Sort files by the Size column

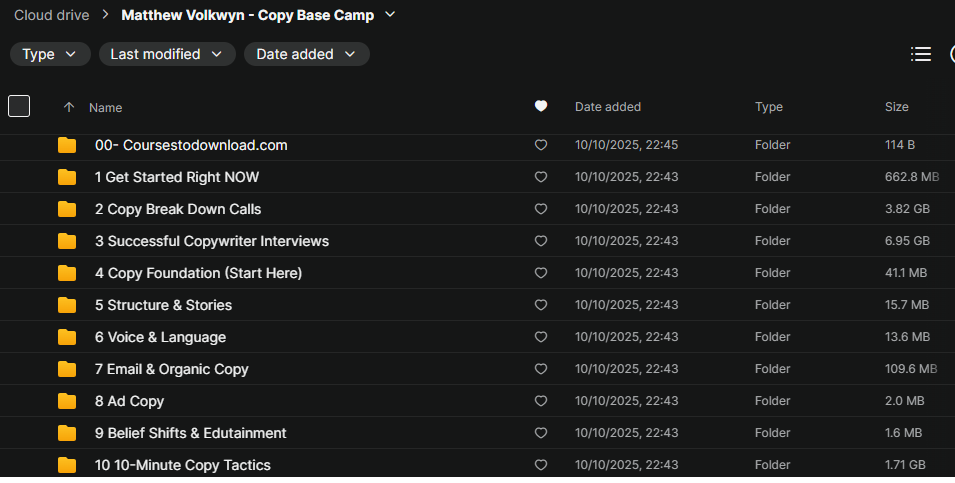pyautogui.click(x=896, y=107)
